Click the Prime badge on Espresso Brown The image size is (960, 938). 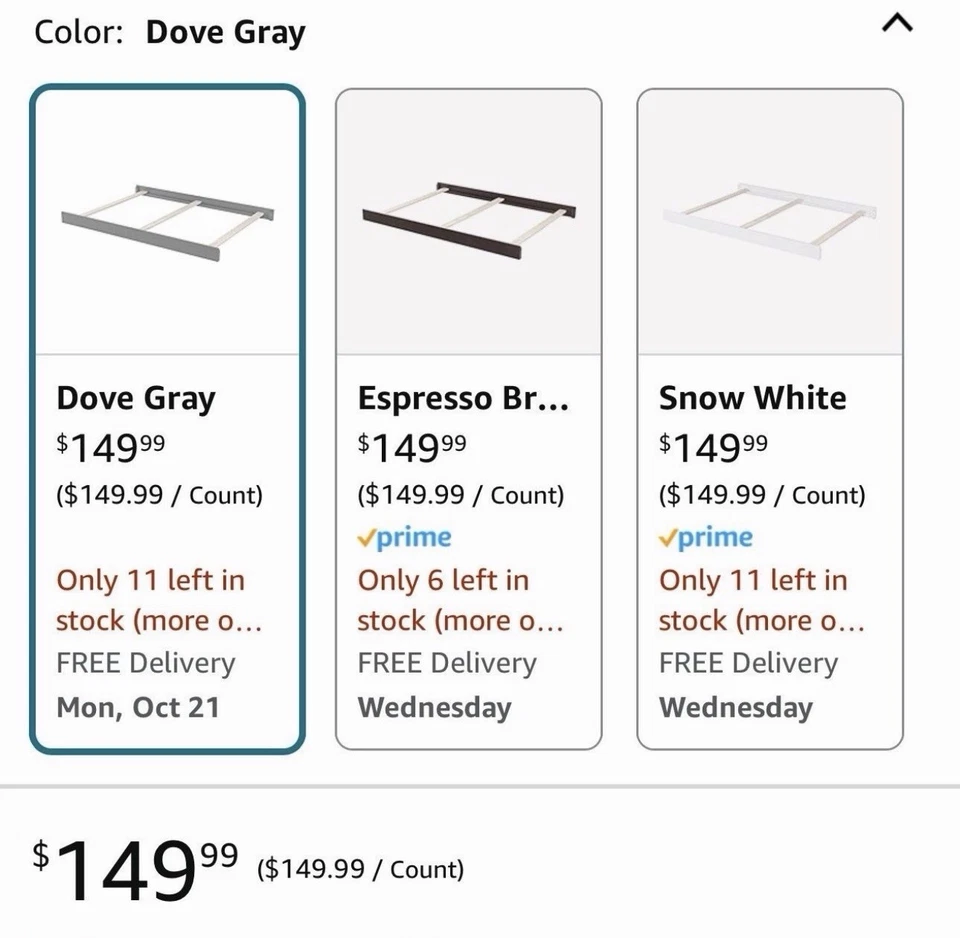click(405, 538)
